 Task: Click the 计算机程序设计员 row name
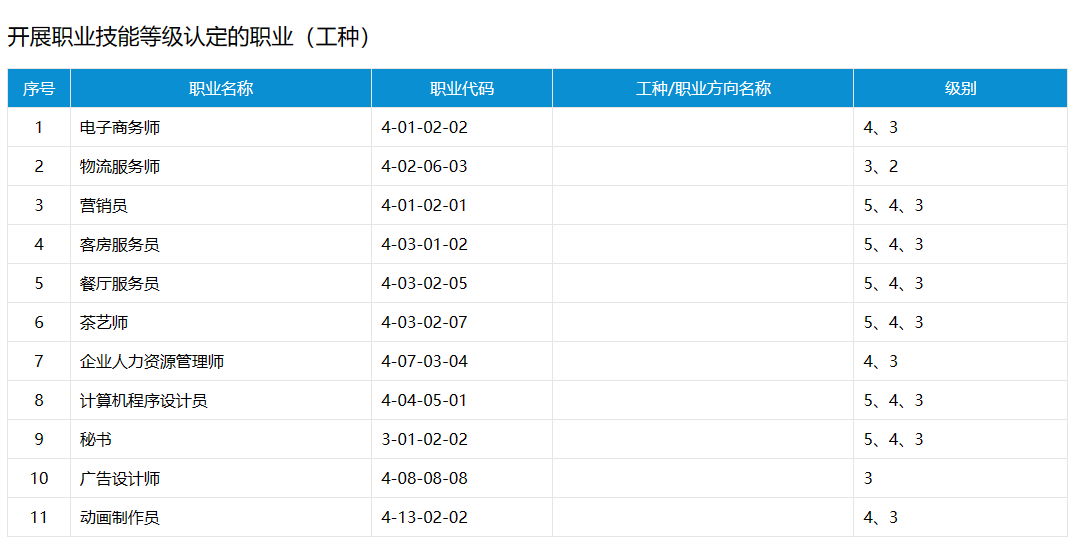click(143, 400)
